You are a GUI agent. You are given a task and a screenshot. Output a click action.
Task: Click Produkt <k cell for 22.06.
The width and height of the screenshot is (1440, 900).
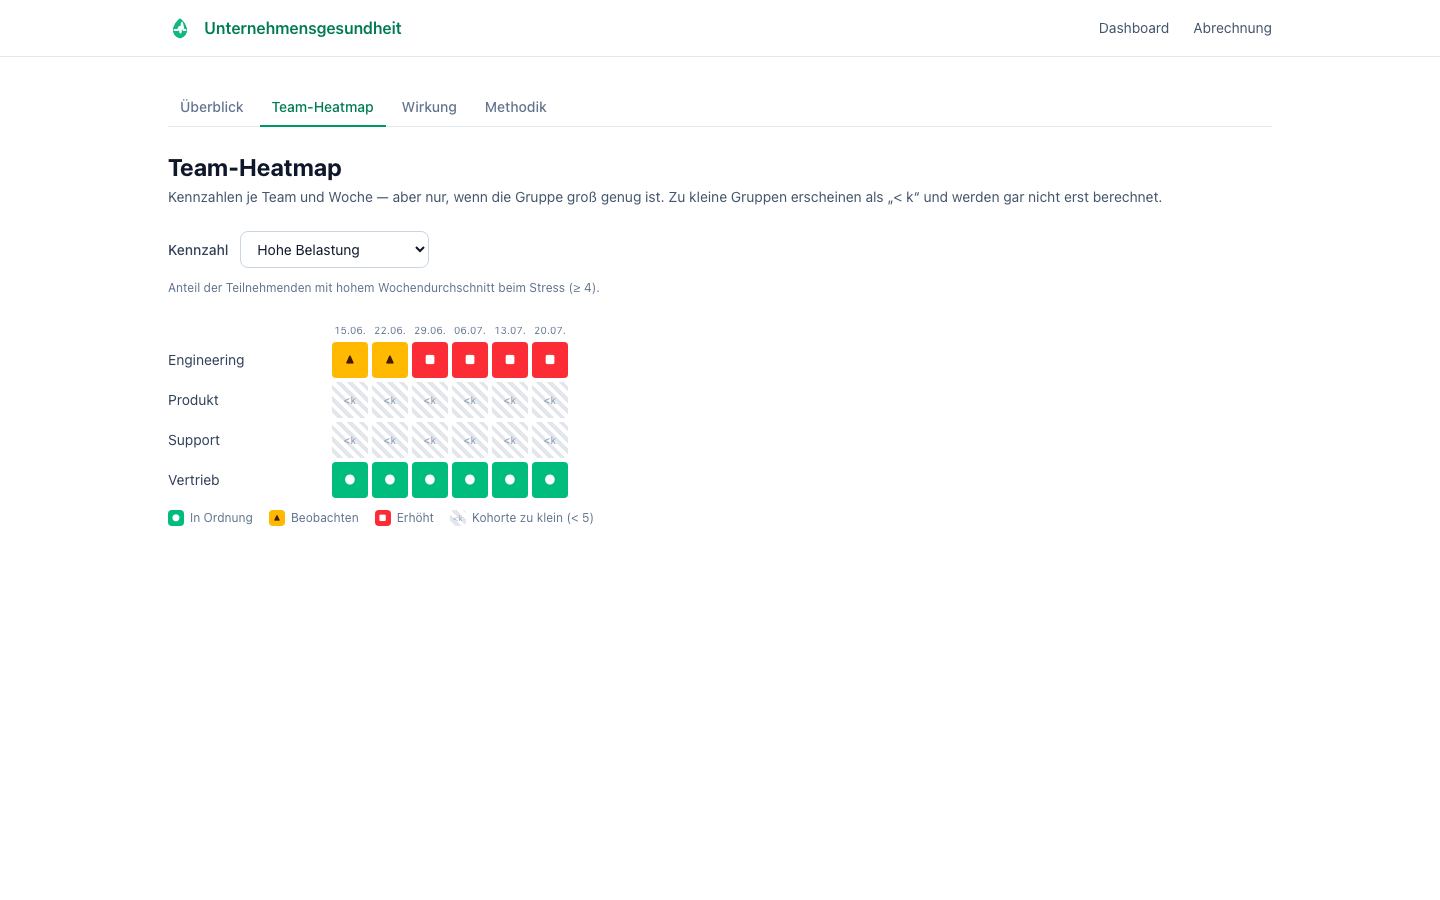coord(390,400)
